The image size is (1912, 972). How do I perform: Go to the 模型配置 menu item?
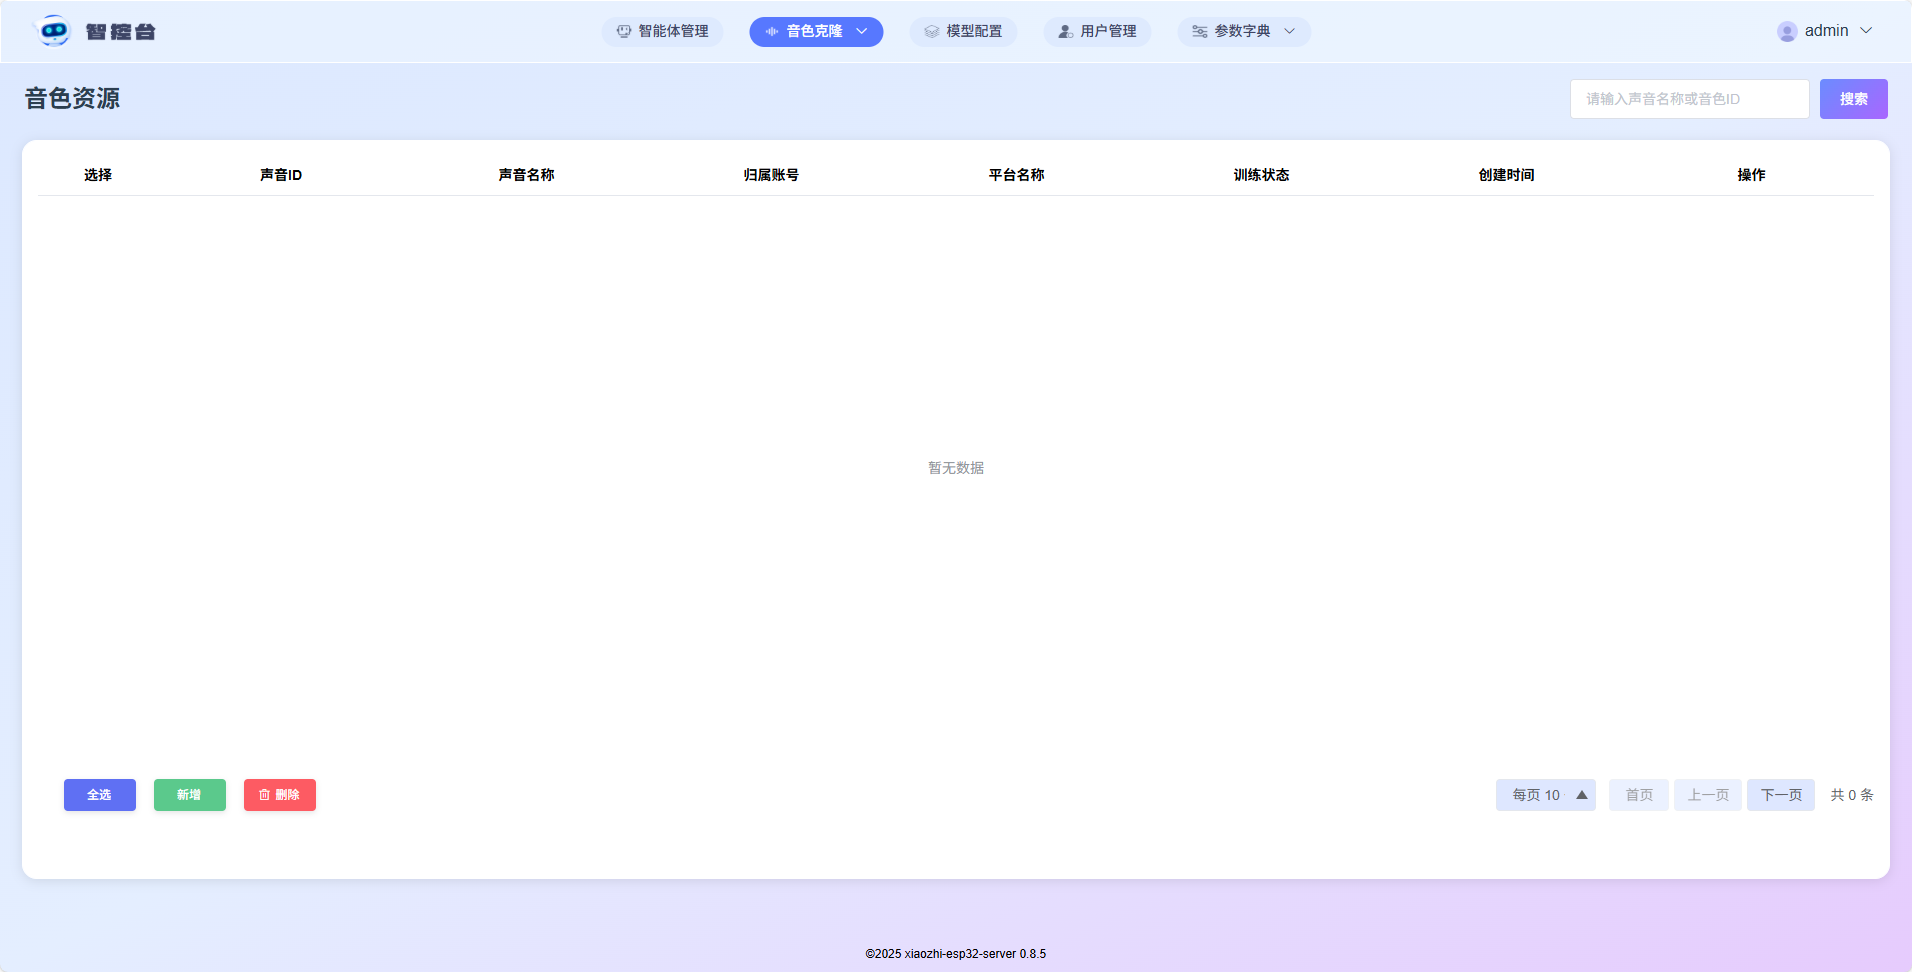tap(963, 32)
